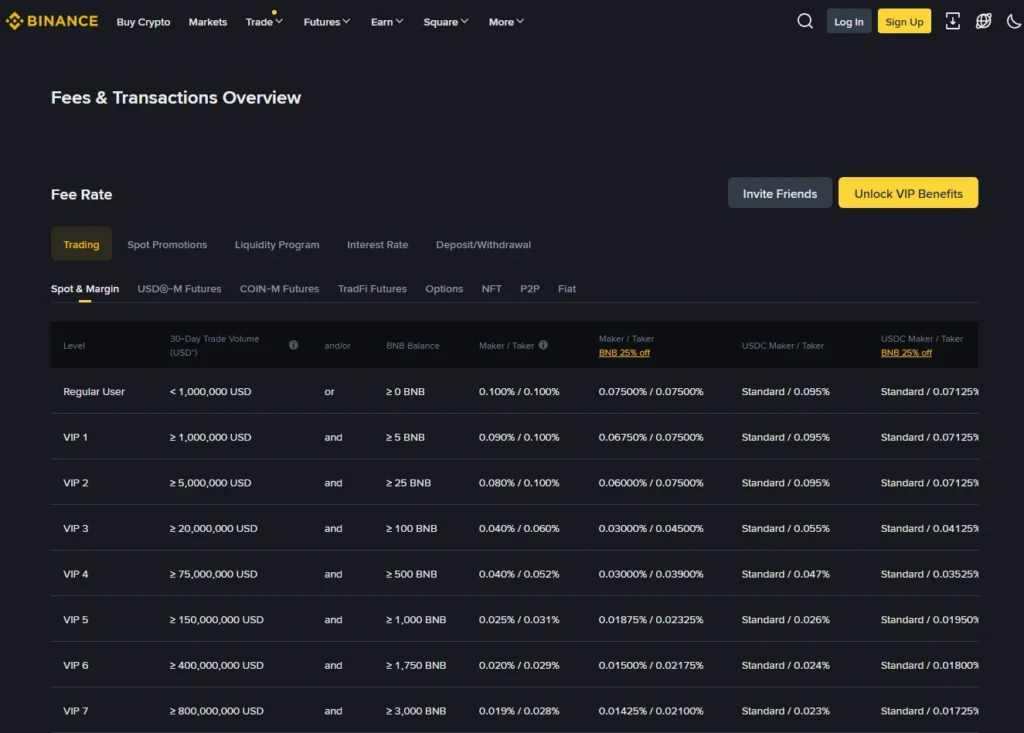Click info icon beside 30-Day Trade Volume
This screenshot has width=1024, height=733.
pyautogui.click(x=293, y=345)
